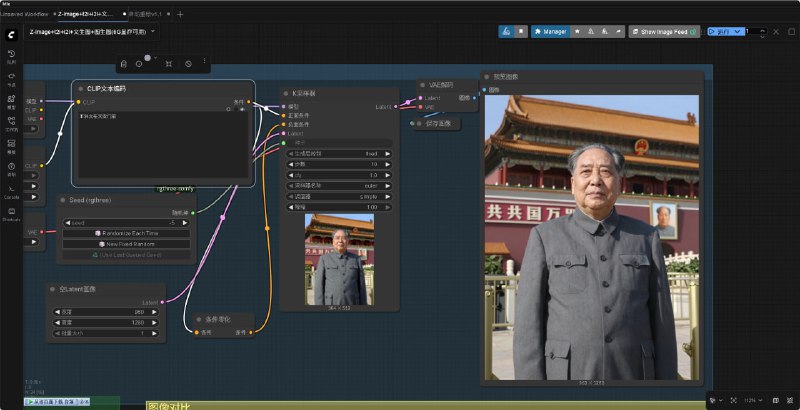The image size is (800, 410).
Task: Open the zoom percentage dropdown
Action: [753, 400]
